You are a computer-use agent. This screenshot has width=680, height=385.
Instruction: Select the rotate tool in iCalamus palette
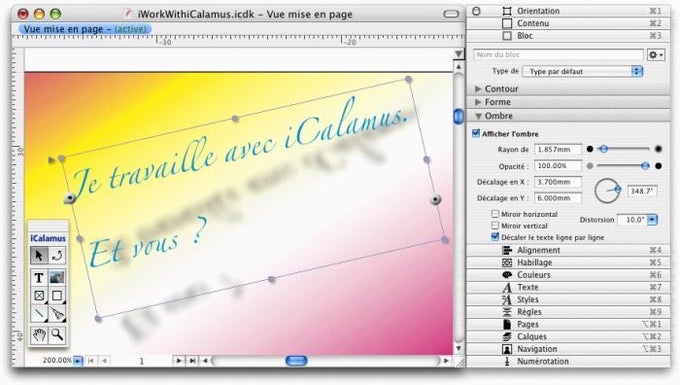[57, 255]
